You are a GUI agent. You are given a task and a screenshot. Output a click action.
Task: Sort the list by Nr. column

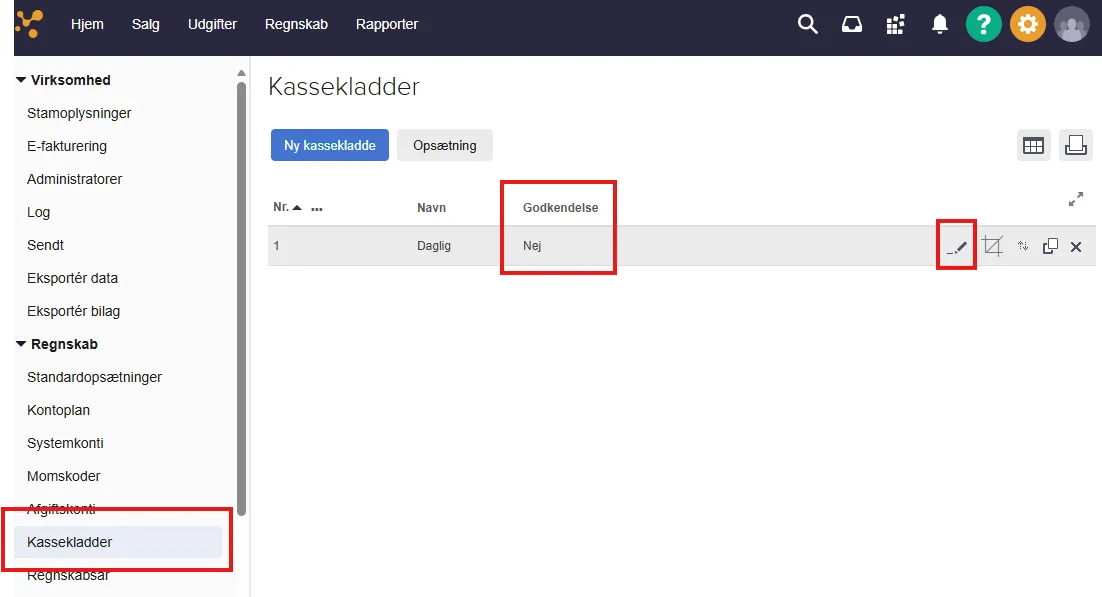tap(281, 207)
